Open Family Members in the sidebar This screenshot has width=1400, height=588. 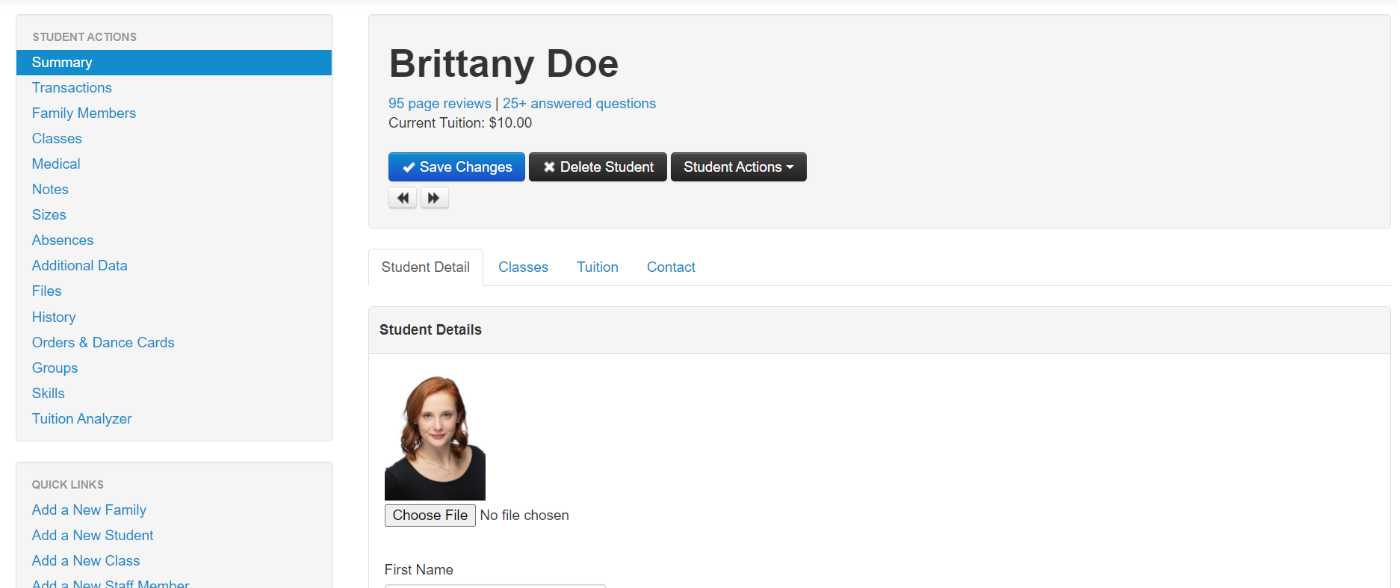coord(84,113)
